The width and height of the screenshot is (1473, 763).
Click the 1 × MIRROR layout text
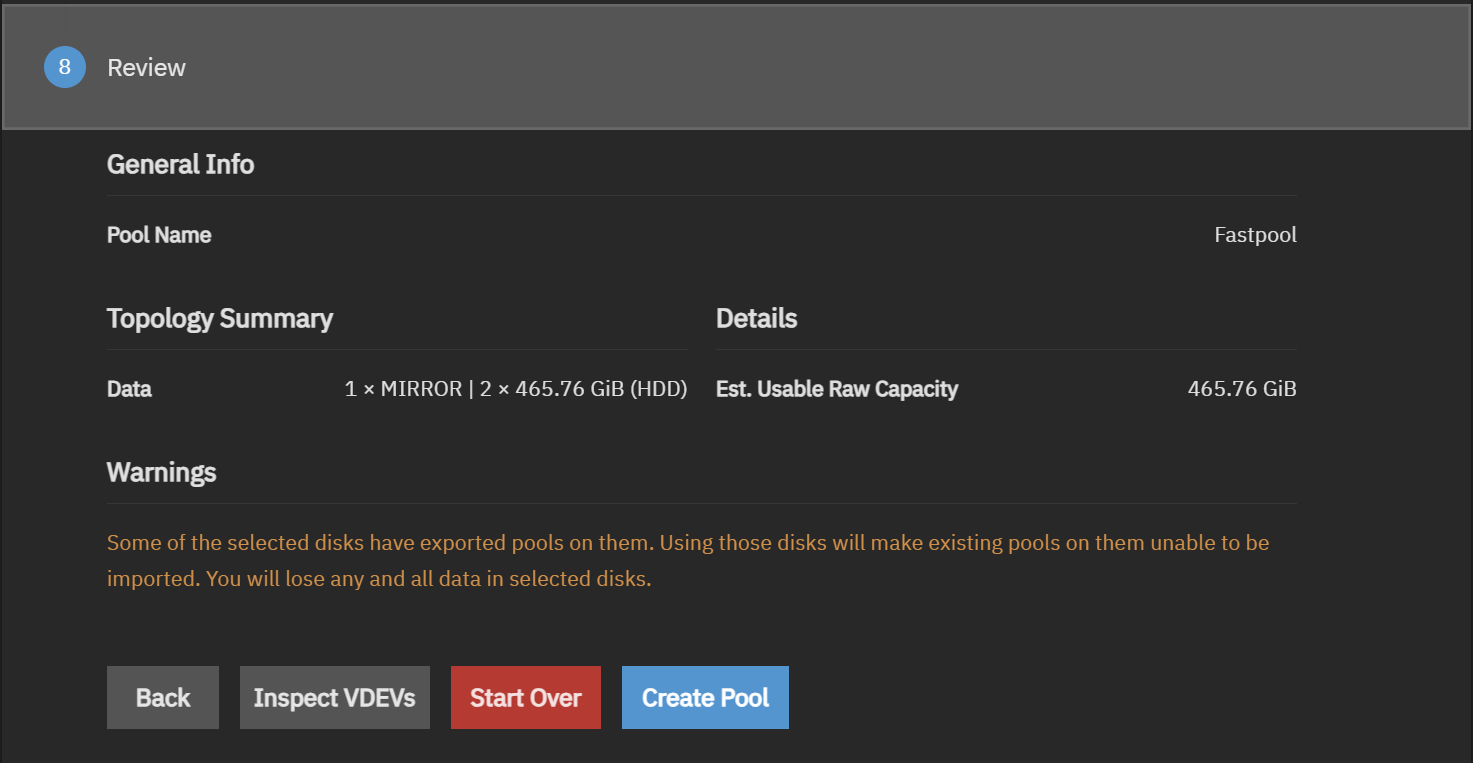[x=402, y=389]
